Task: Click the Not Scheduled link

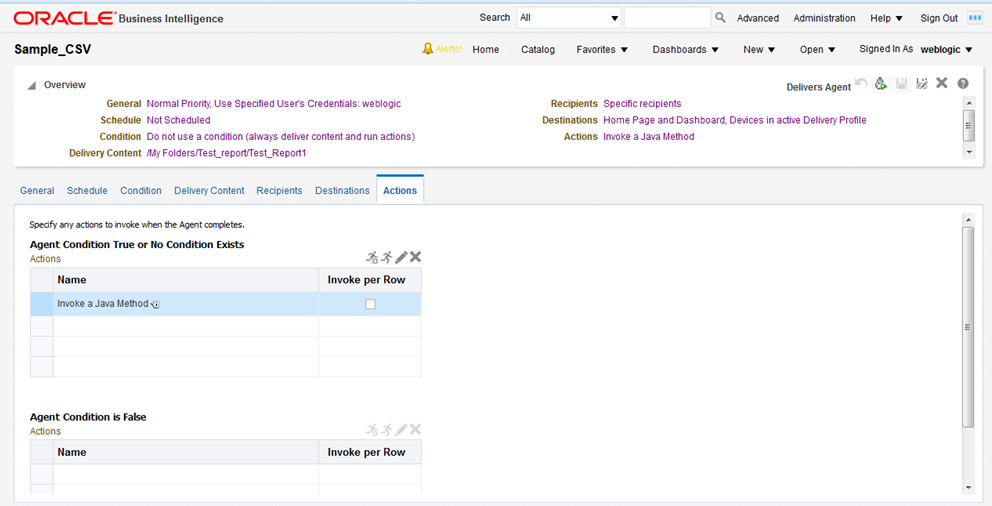Action: pyautogui.click(x=178, y=120)
